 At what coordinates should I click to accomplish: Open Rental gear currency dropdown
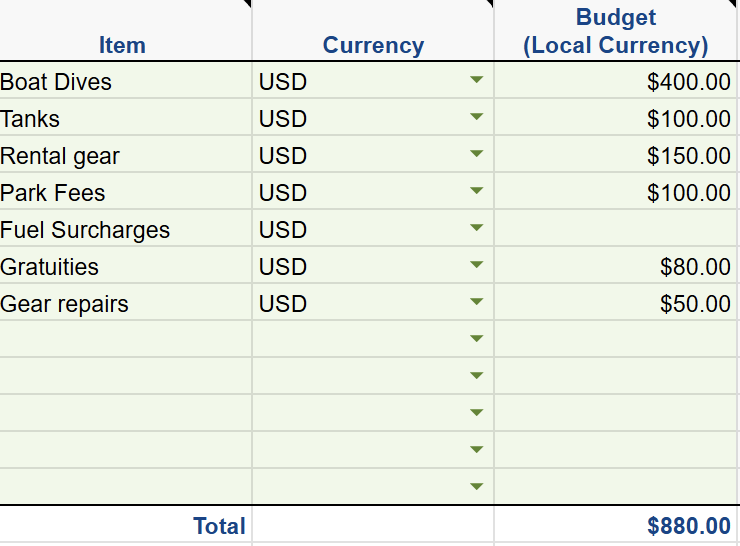point(476,155)
